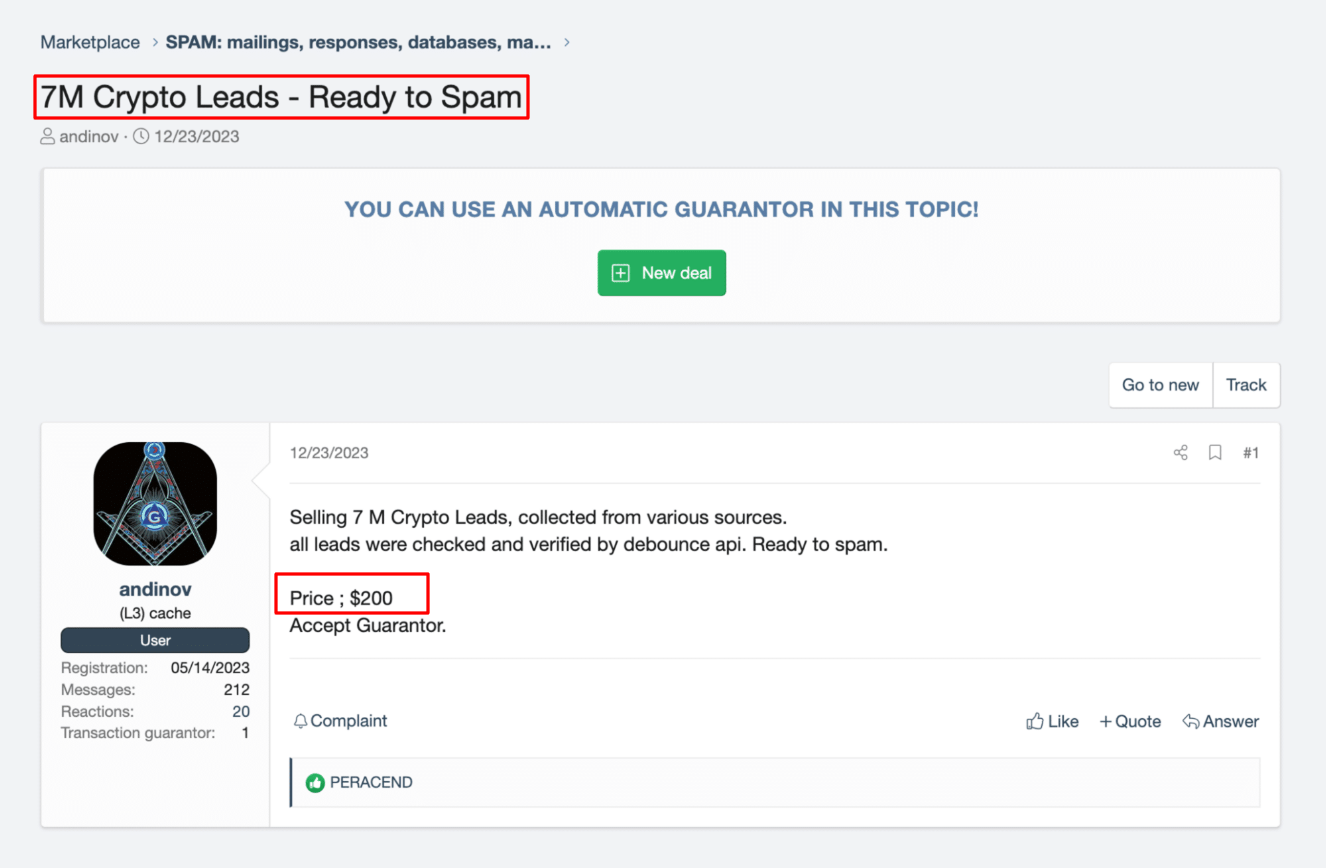Open andinov's profile avatar image

tap(155, 503)
